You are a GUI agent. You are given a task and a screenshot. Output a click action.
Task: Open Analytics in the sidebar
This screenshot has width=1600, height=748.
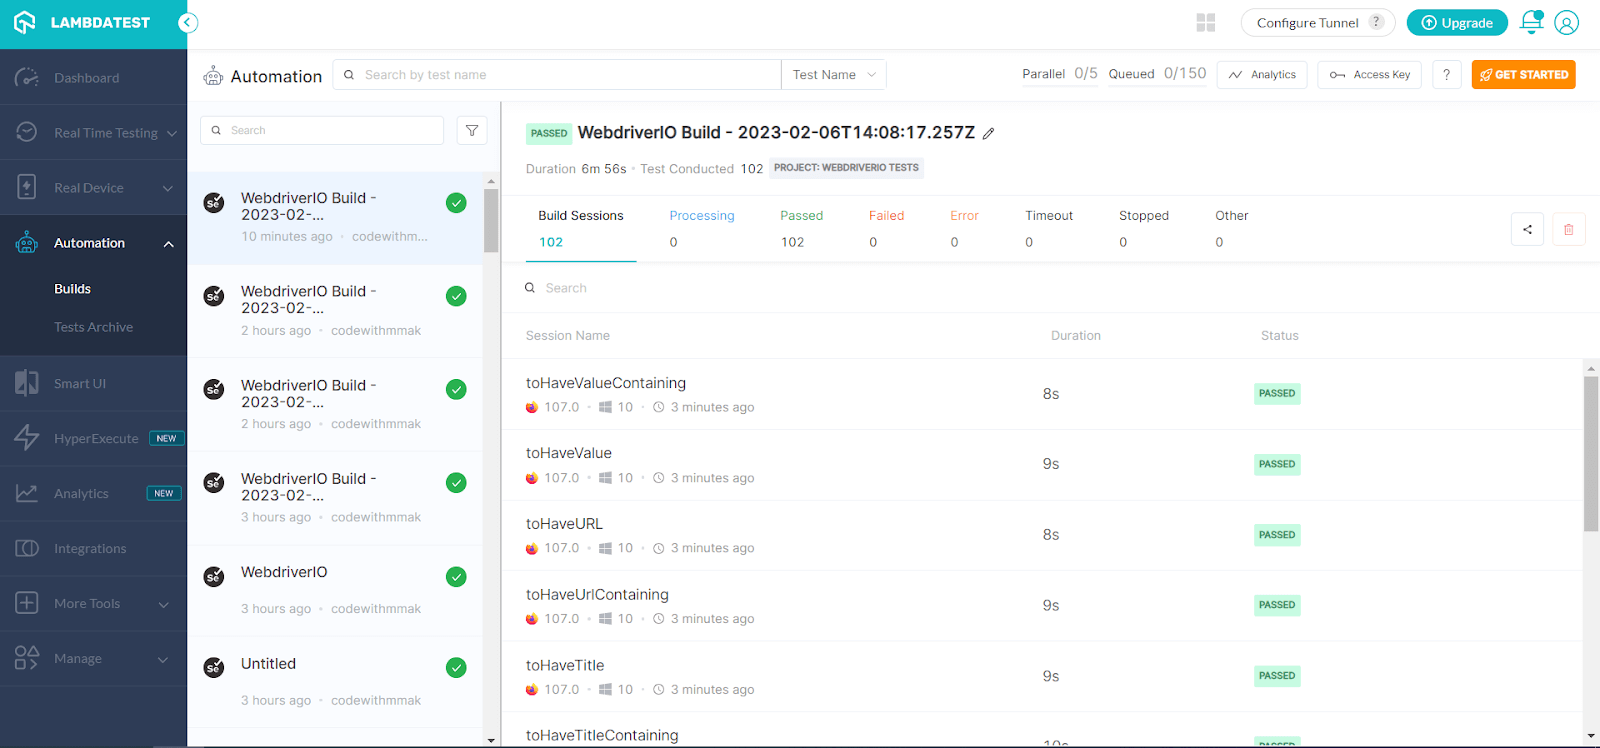coord(94,494)
